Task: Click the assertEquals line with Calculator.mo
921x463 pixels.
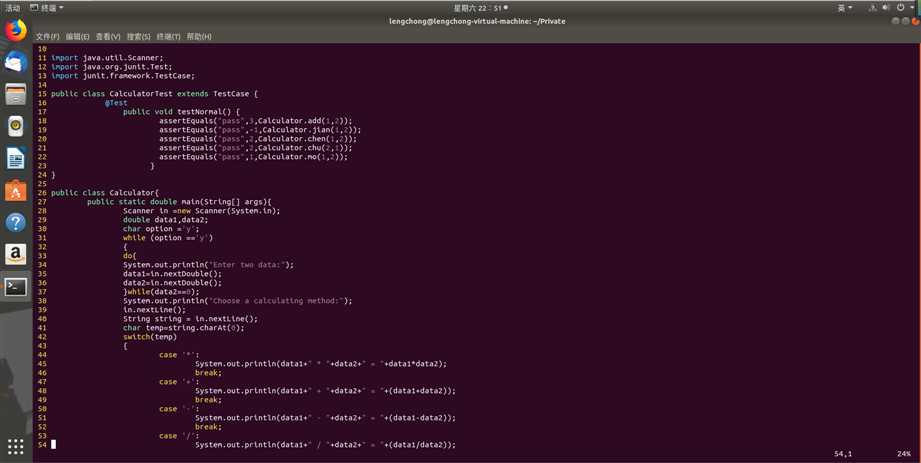Action: click(253, 157)
